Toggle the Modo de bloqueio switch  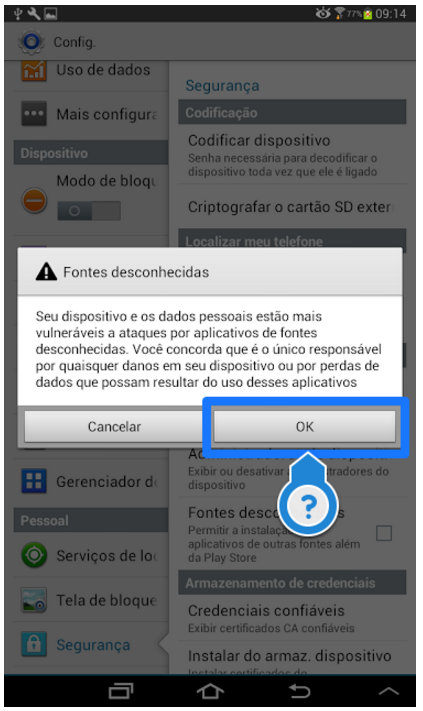click(x=89, y=211)
